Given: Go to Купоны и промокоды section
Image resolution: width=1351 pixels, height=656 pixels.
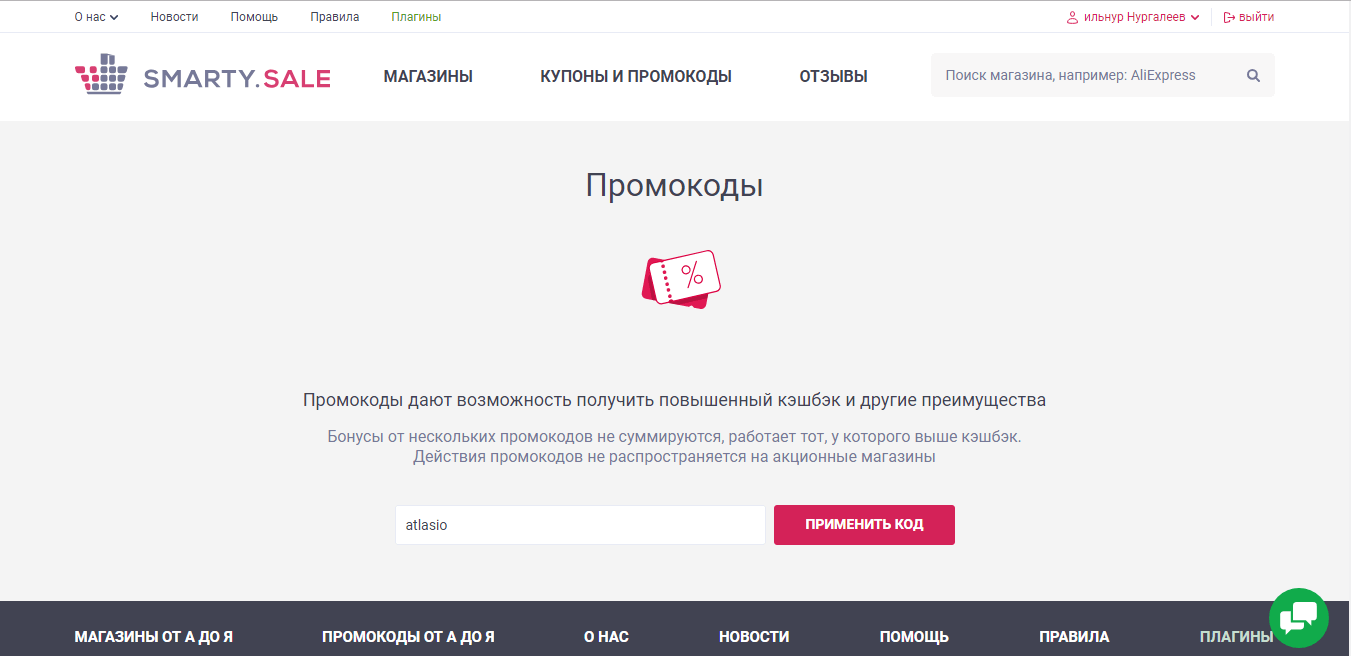Looking at the screenshot, I should point(636,76).
